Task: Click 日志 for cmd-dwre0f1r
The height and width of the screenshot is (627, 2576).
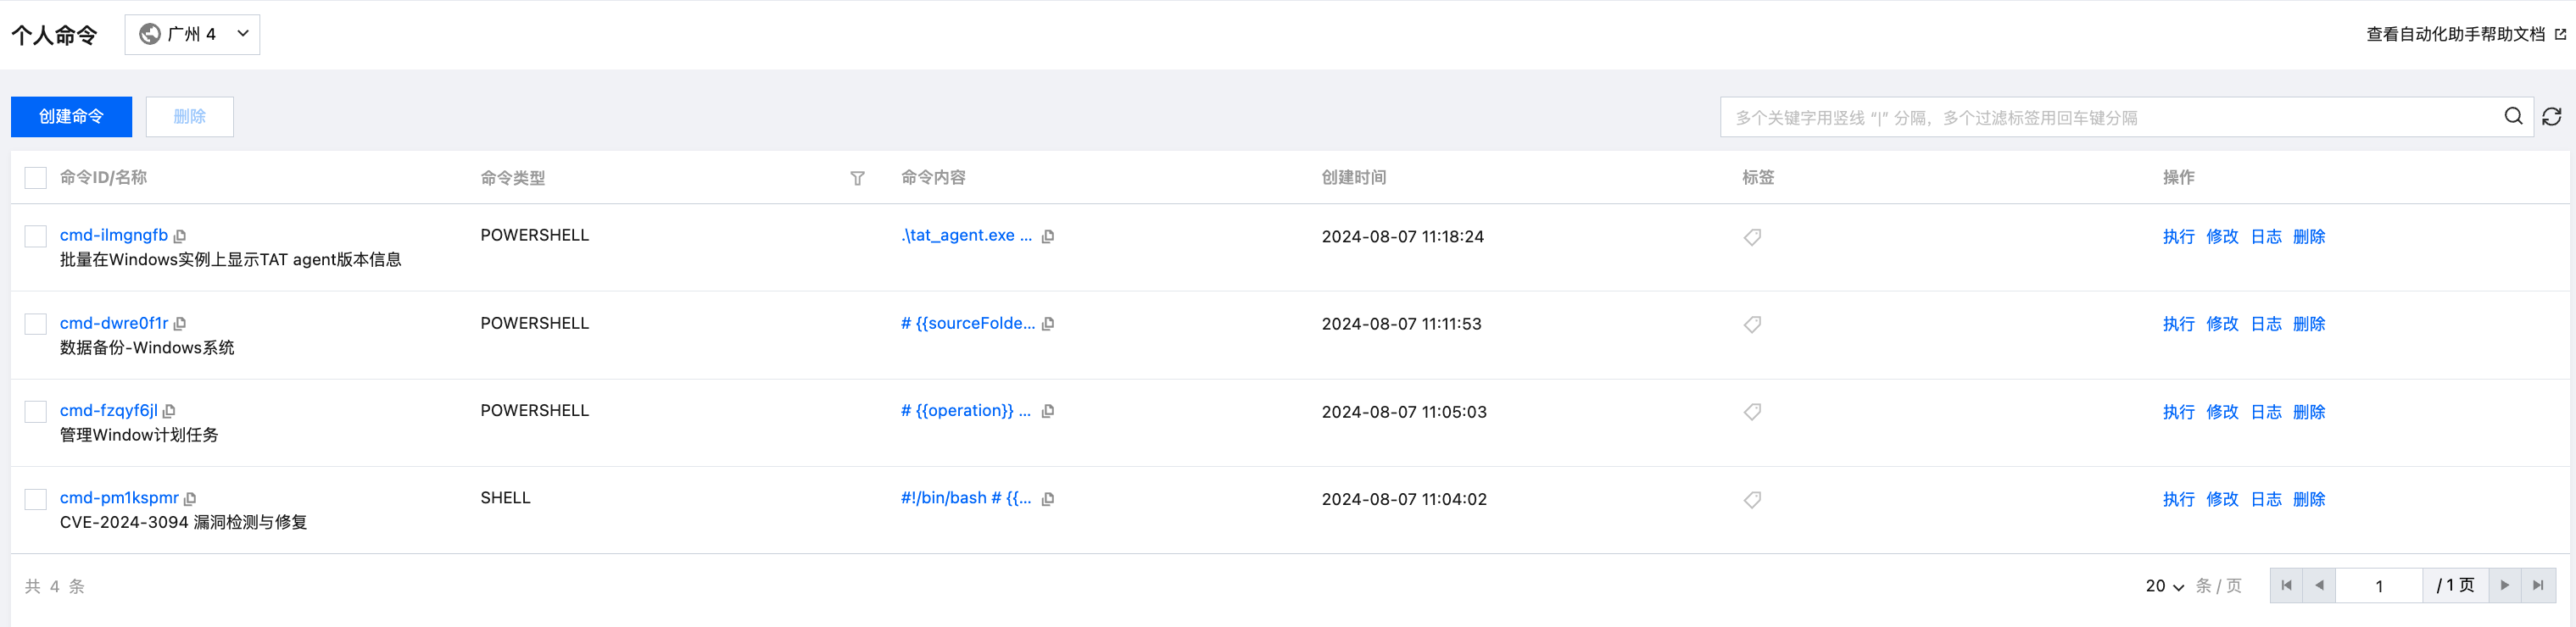Action: tap(2266, 324)
